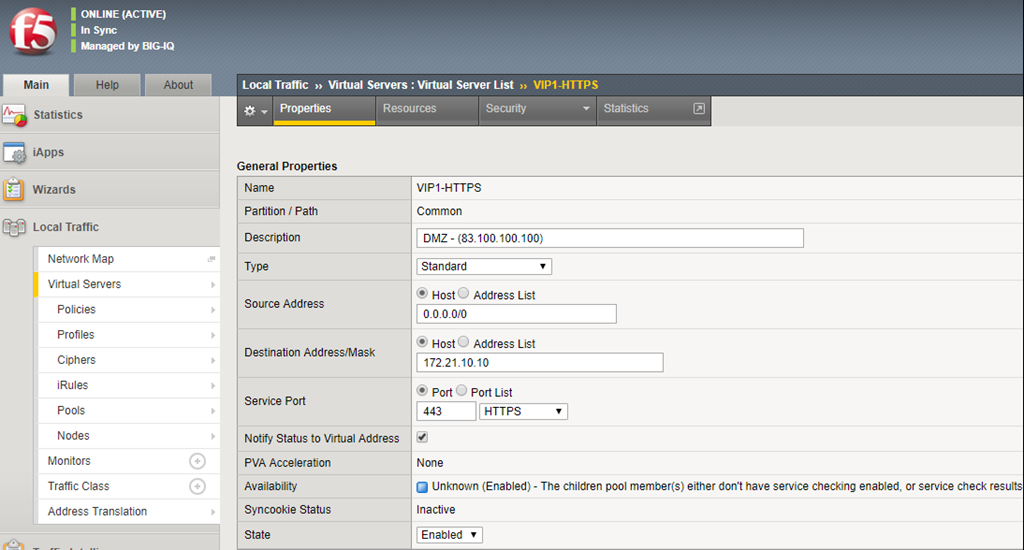Switch to the Help tab
Image resolution: width=1024 pixels, height=550 pixels.
(107, 85)
